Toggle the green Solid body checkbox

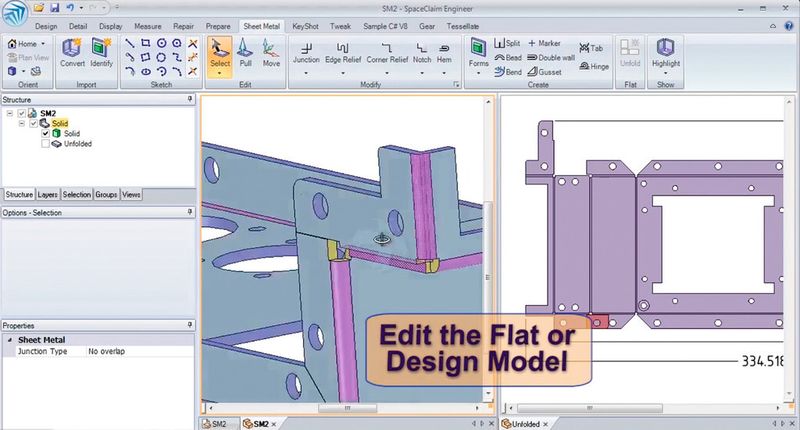click(x=45, y=134)
